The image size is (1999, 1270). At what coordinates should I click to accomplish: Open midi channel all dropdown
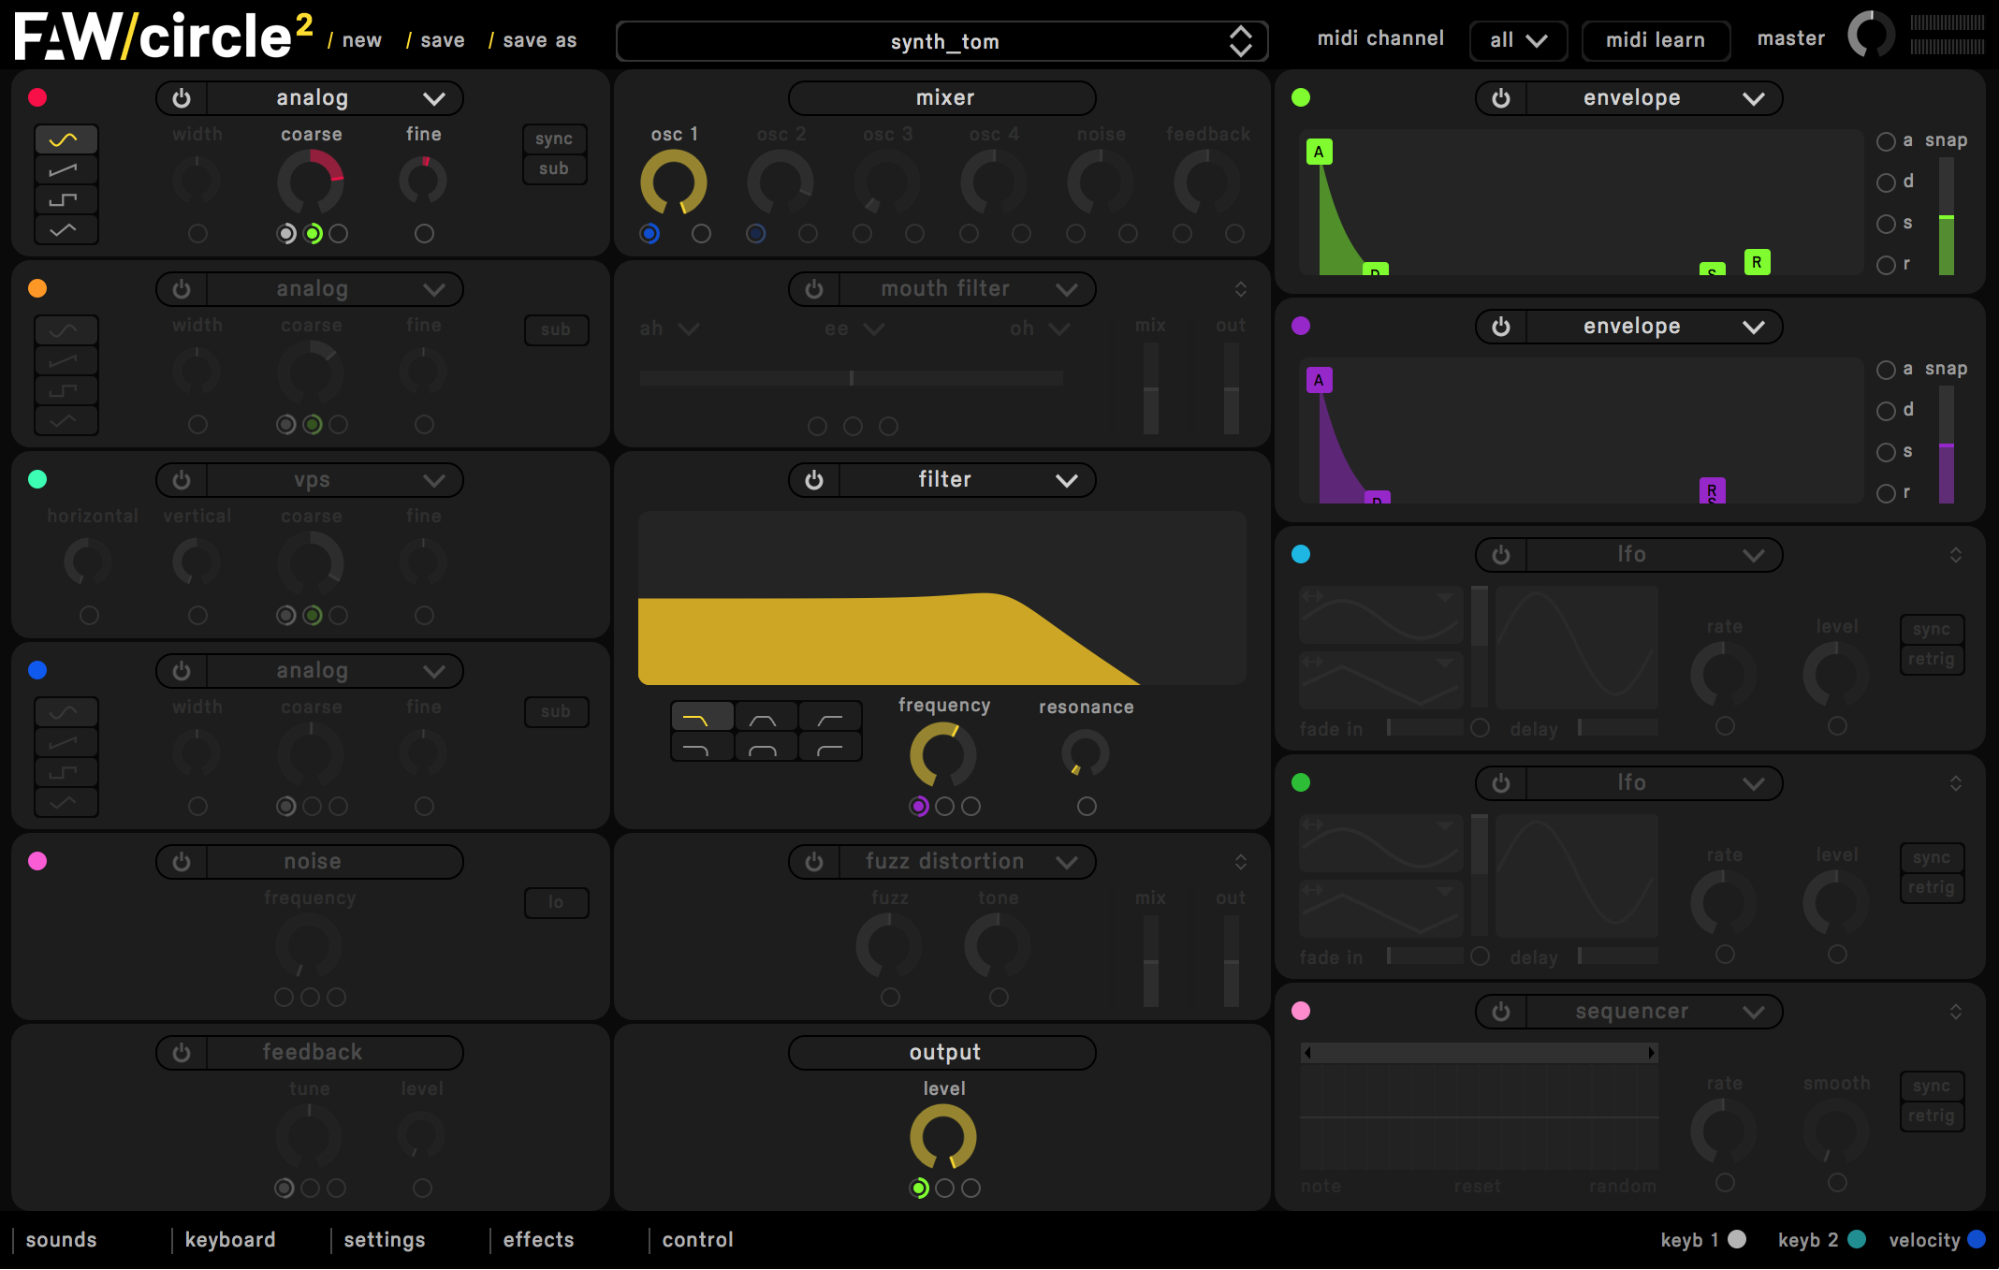[1518, 40]
